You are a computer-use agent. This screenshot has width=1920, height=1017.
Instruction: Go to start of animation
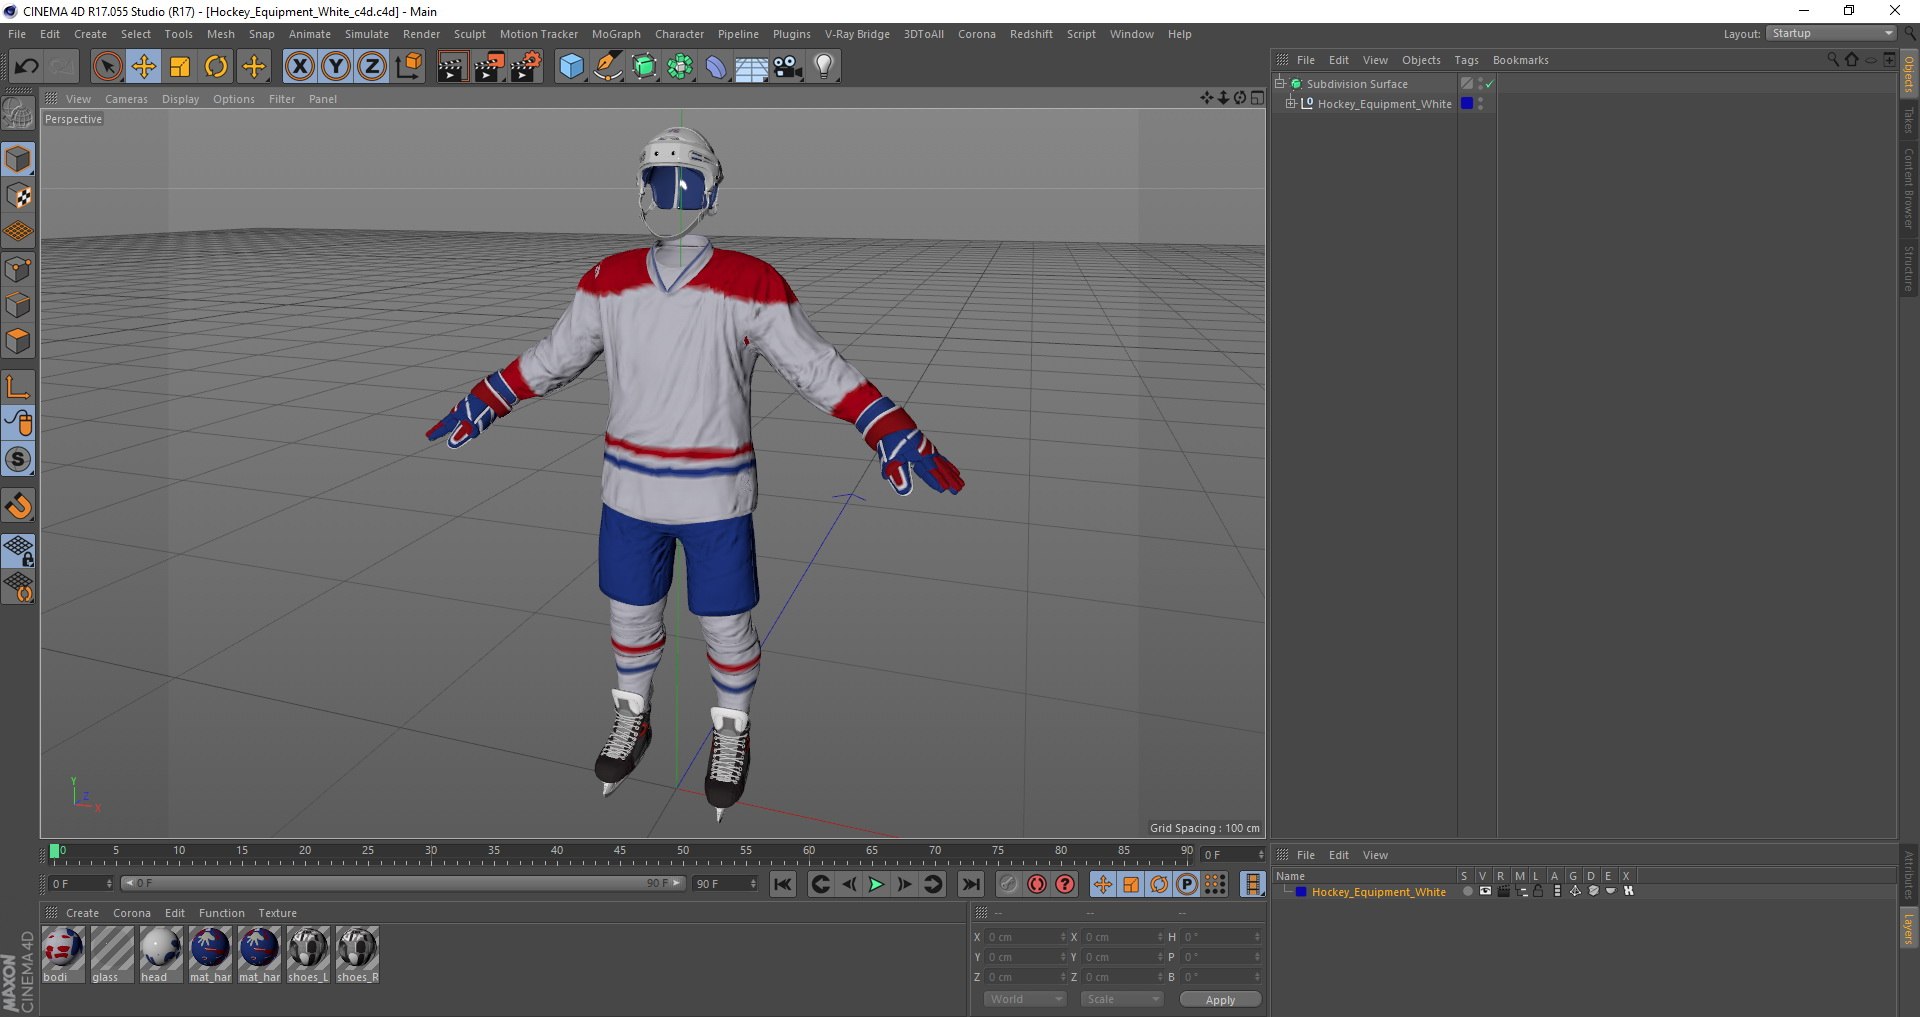[x=783, y=884]
